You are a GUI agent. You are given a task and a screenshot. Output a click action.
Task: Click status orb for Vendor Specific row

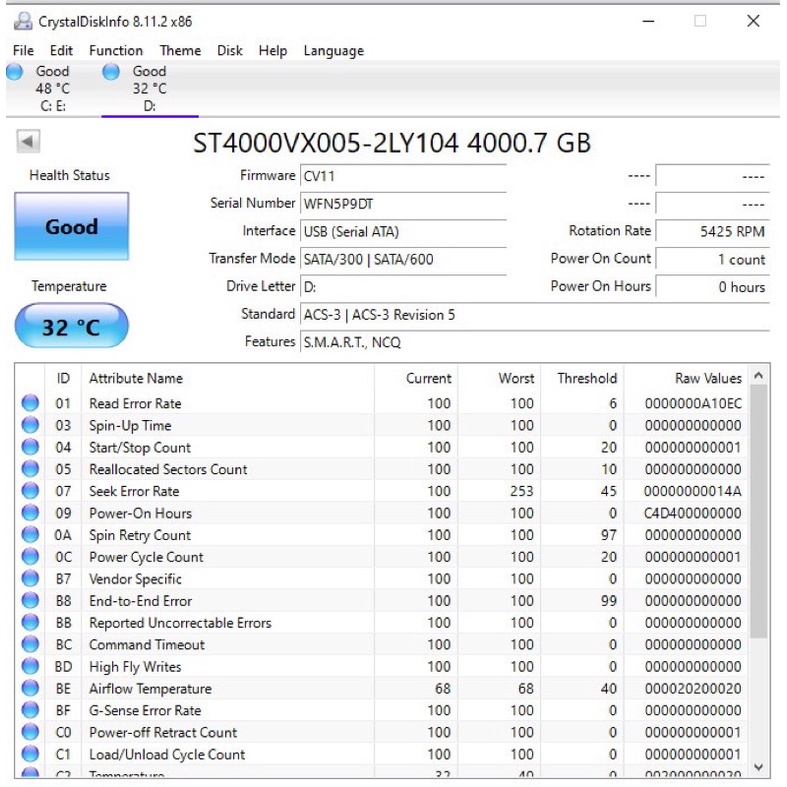[30, 579]
